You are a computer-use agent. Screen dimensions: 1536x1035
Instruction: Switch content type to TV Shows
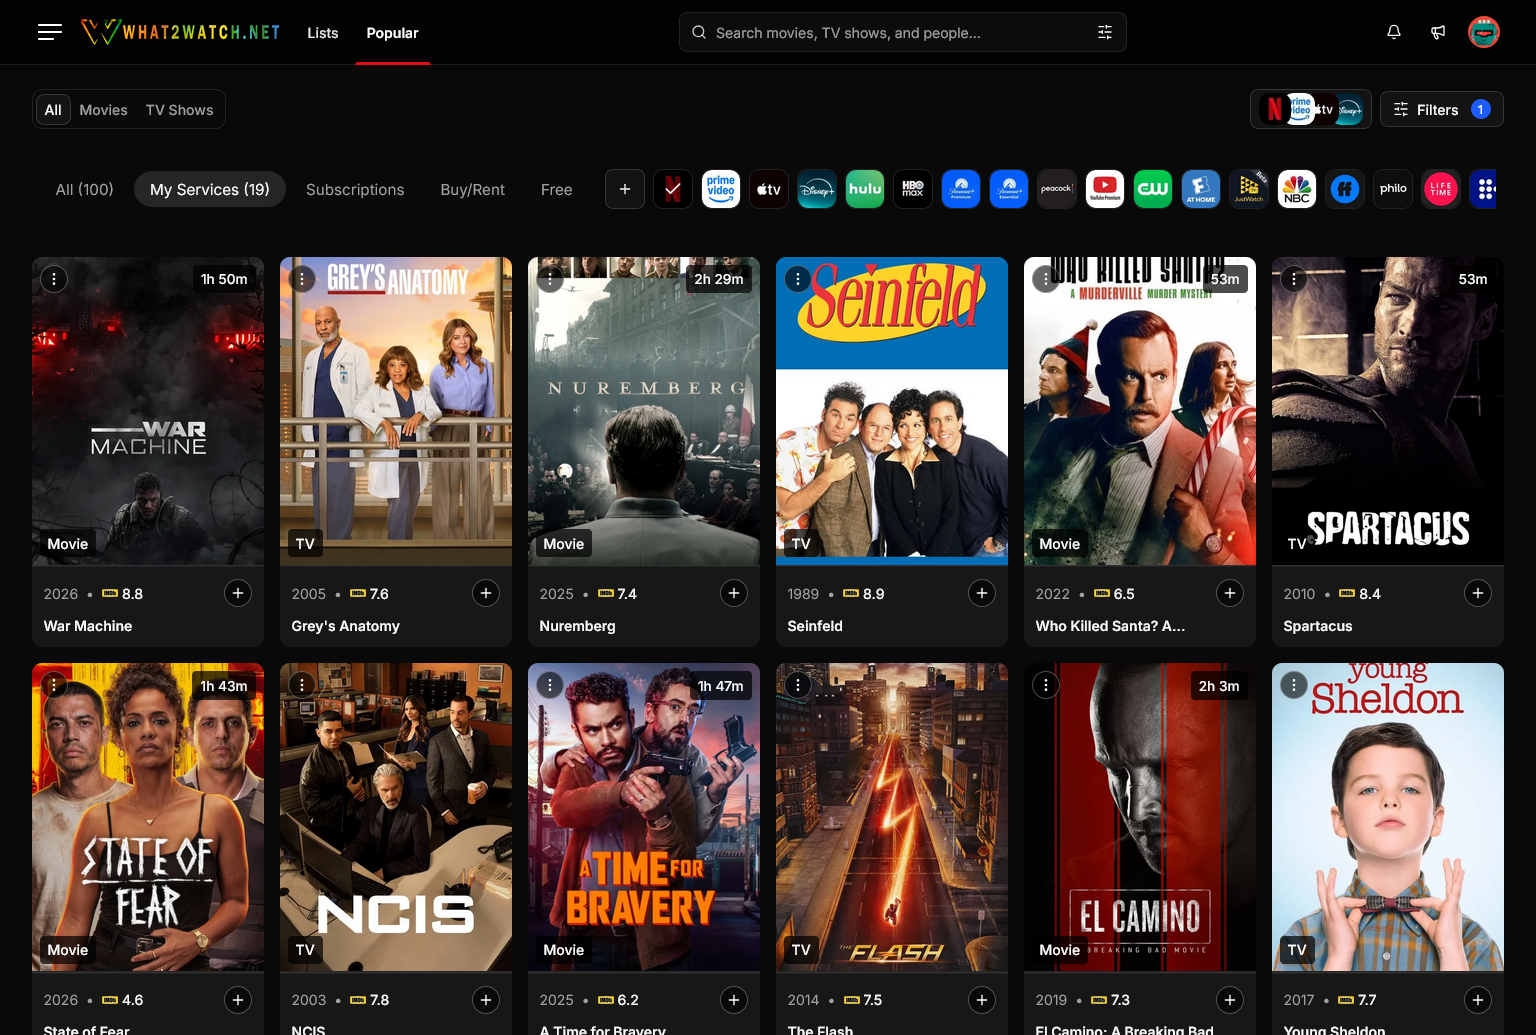[179, 110]
